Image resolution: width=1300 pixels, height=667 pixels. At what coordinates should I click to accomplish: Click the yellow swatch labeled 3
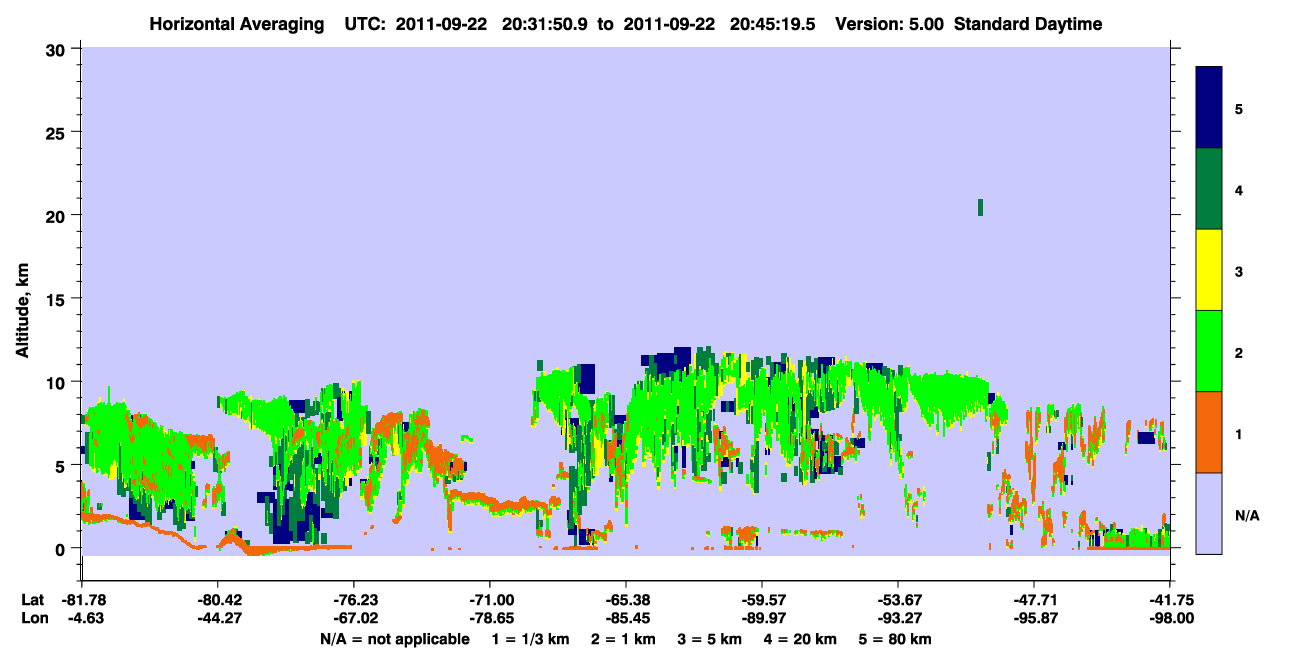(x=1209, y=270)
